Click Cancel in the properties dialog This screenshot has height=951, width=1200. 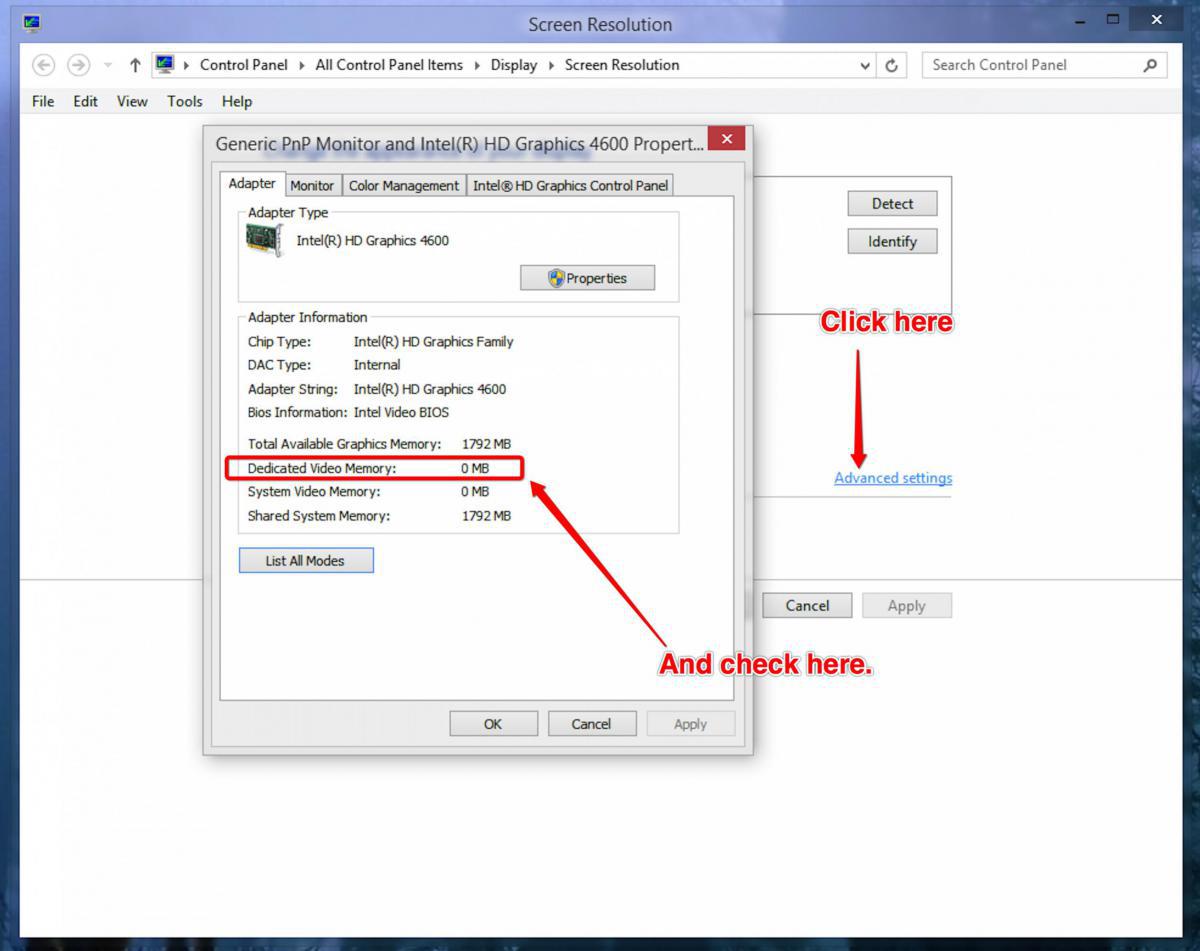point(591,724)
